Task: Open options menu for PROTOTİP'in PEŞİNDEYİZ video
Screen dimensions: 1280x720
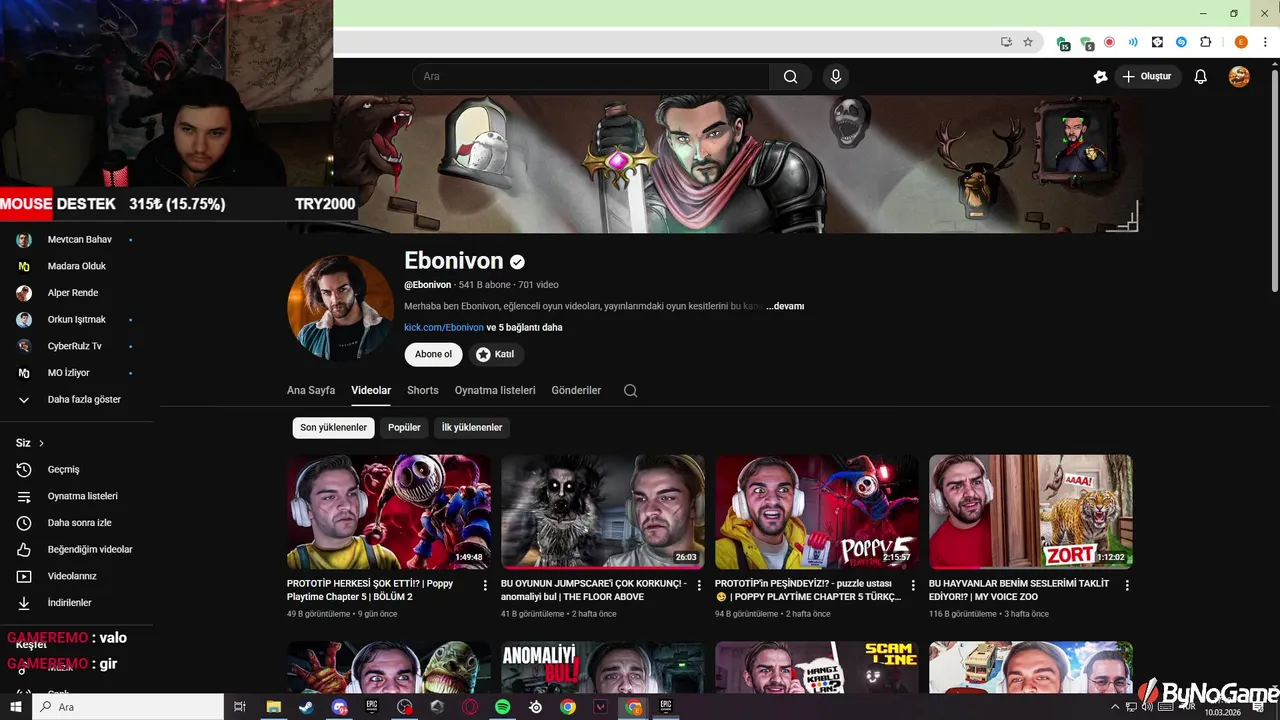Action: [913, 585]
